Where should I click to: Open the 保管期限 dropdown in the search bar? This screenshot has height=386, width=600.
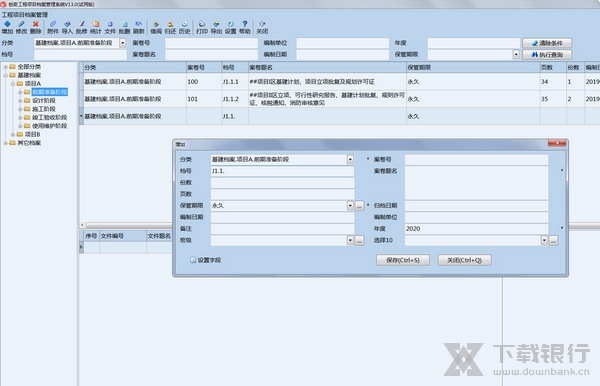click(x=516, y=55)
